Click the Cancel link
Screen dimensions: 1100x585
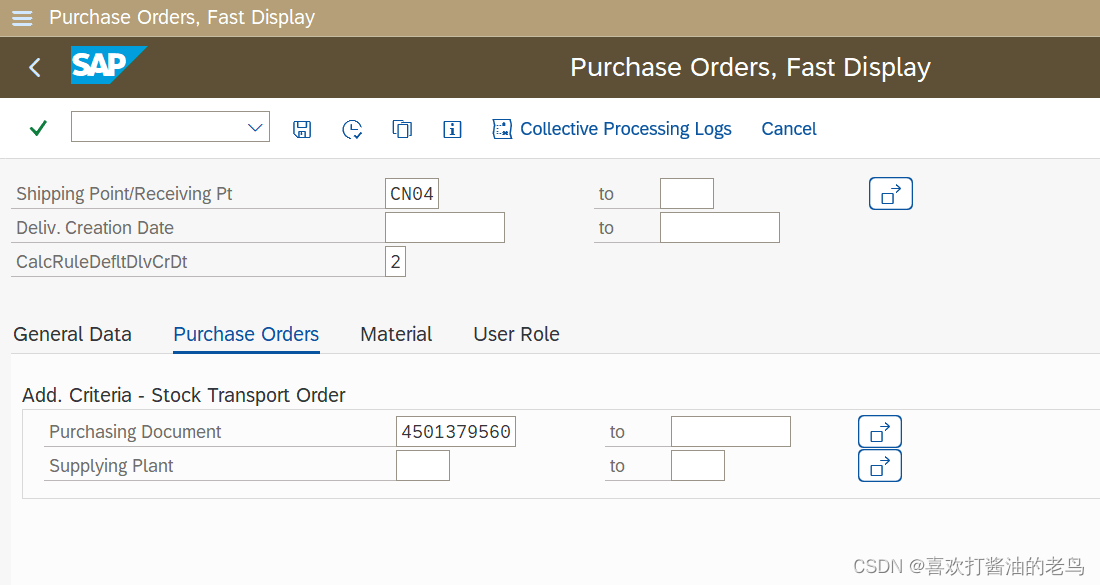tap(788, 128)
